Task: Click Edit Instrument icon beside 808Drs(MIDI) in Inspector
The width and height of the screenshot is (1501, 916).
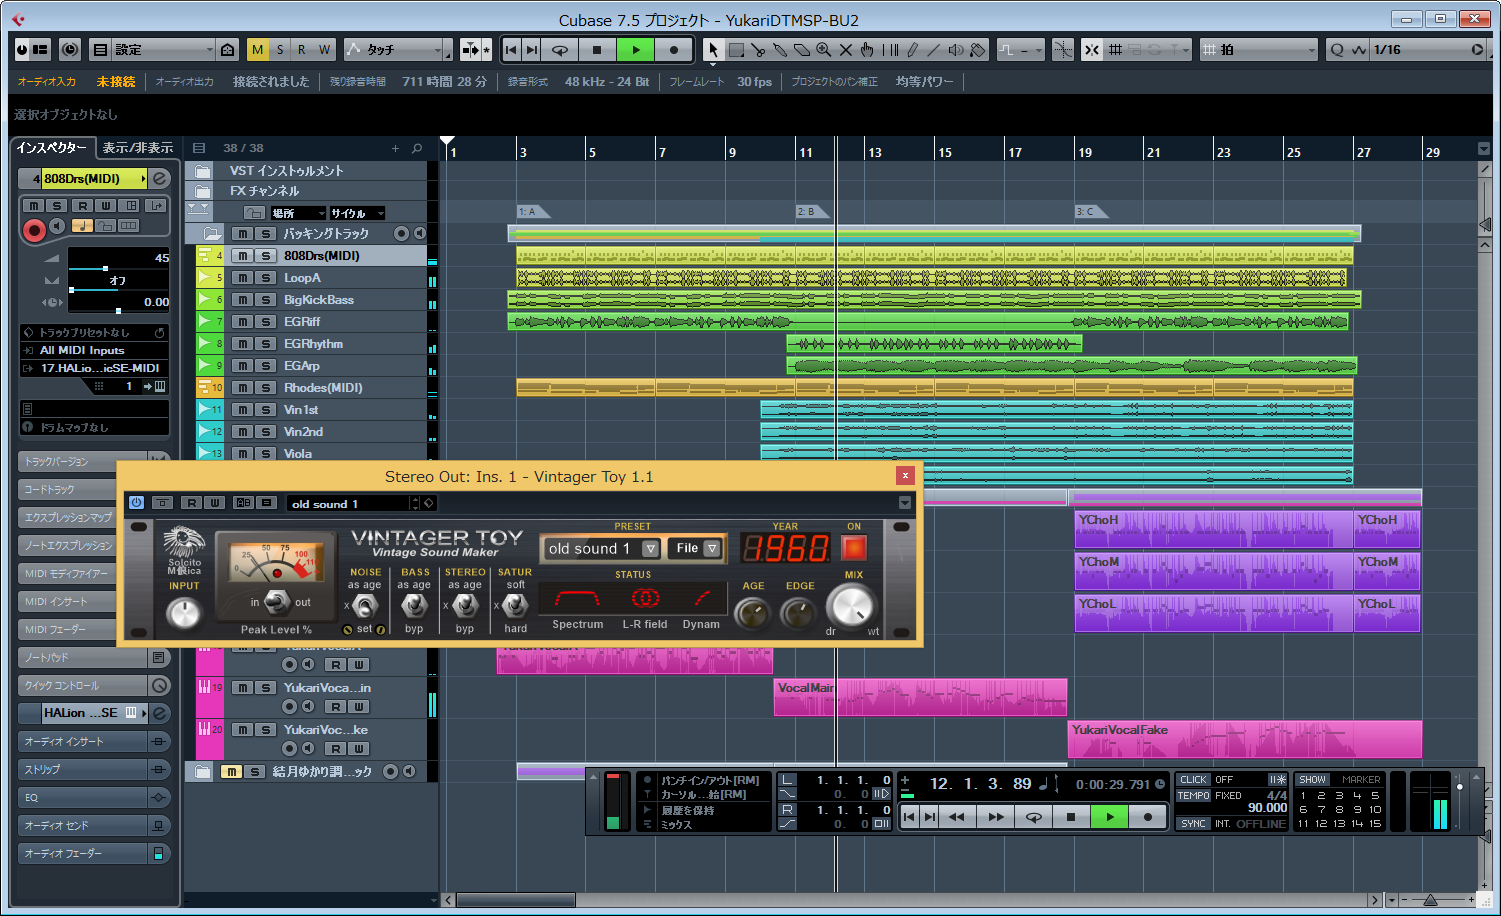Action: click(159, 179)
